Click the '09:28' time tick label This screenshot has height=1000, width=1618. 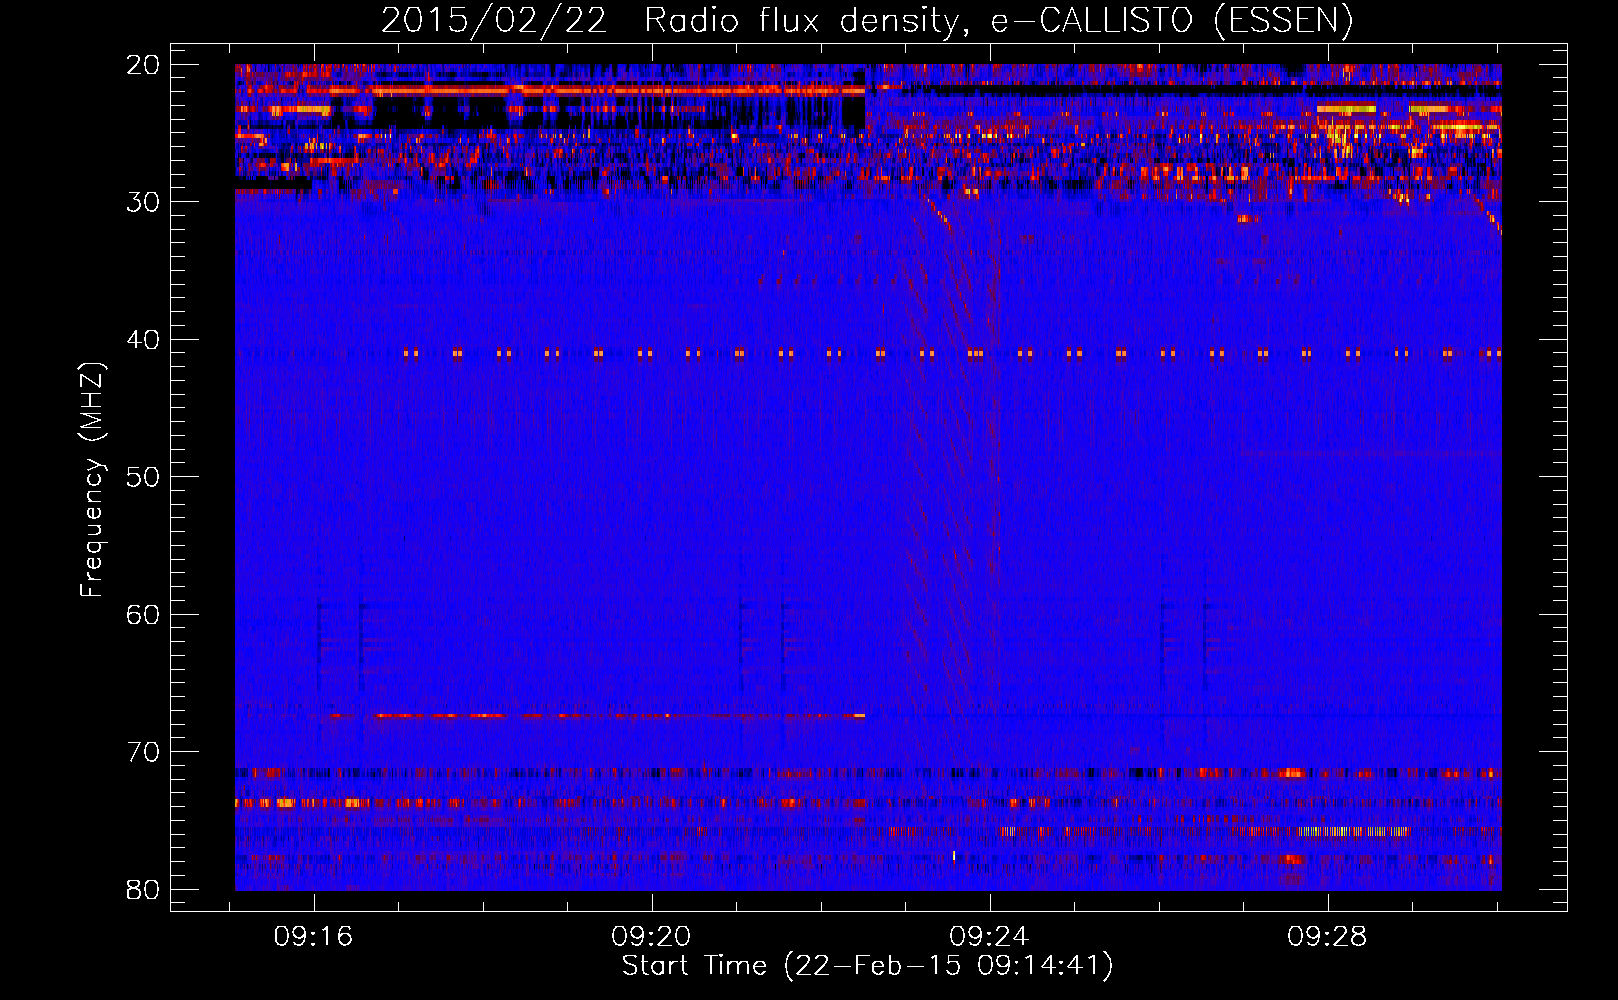click(1328, 937)
